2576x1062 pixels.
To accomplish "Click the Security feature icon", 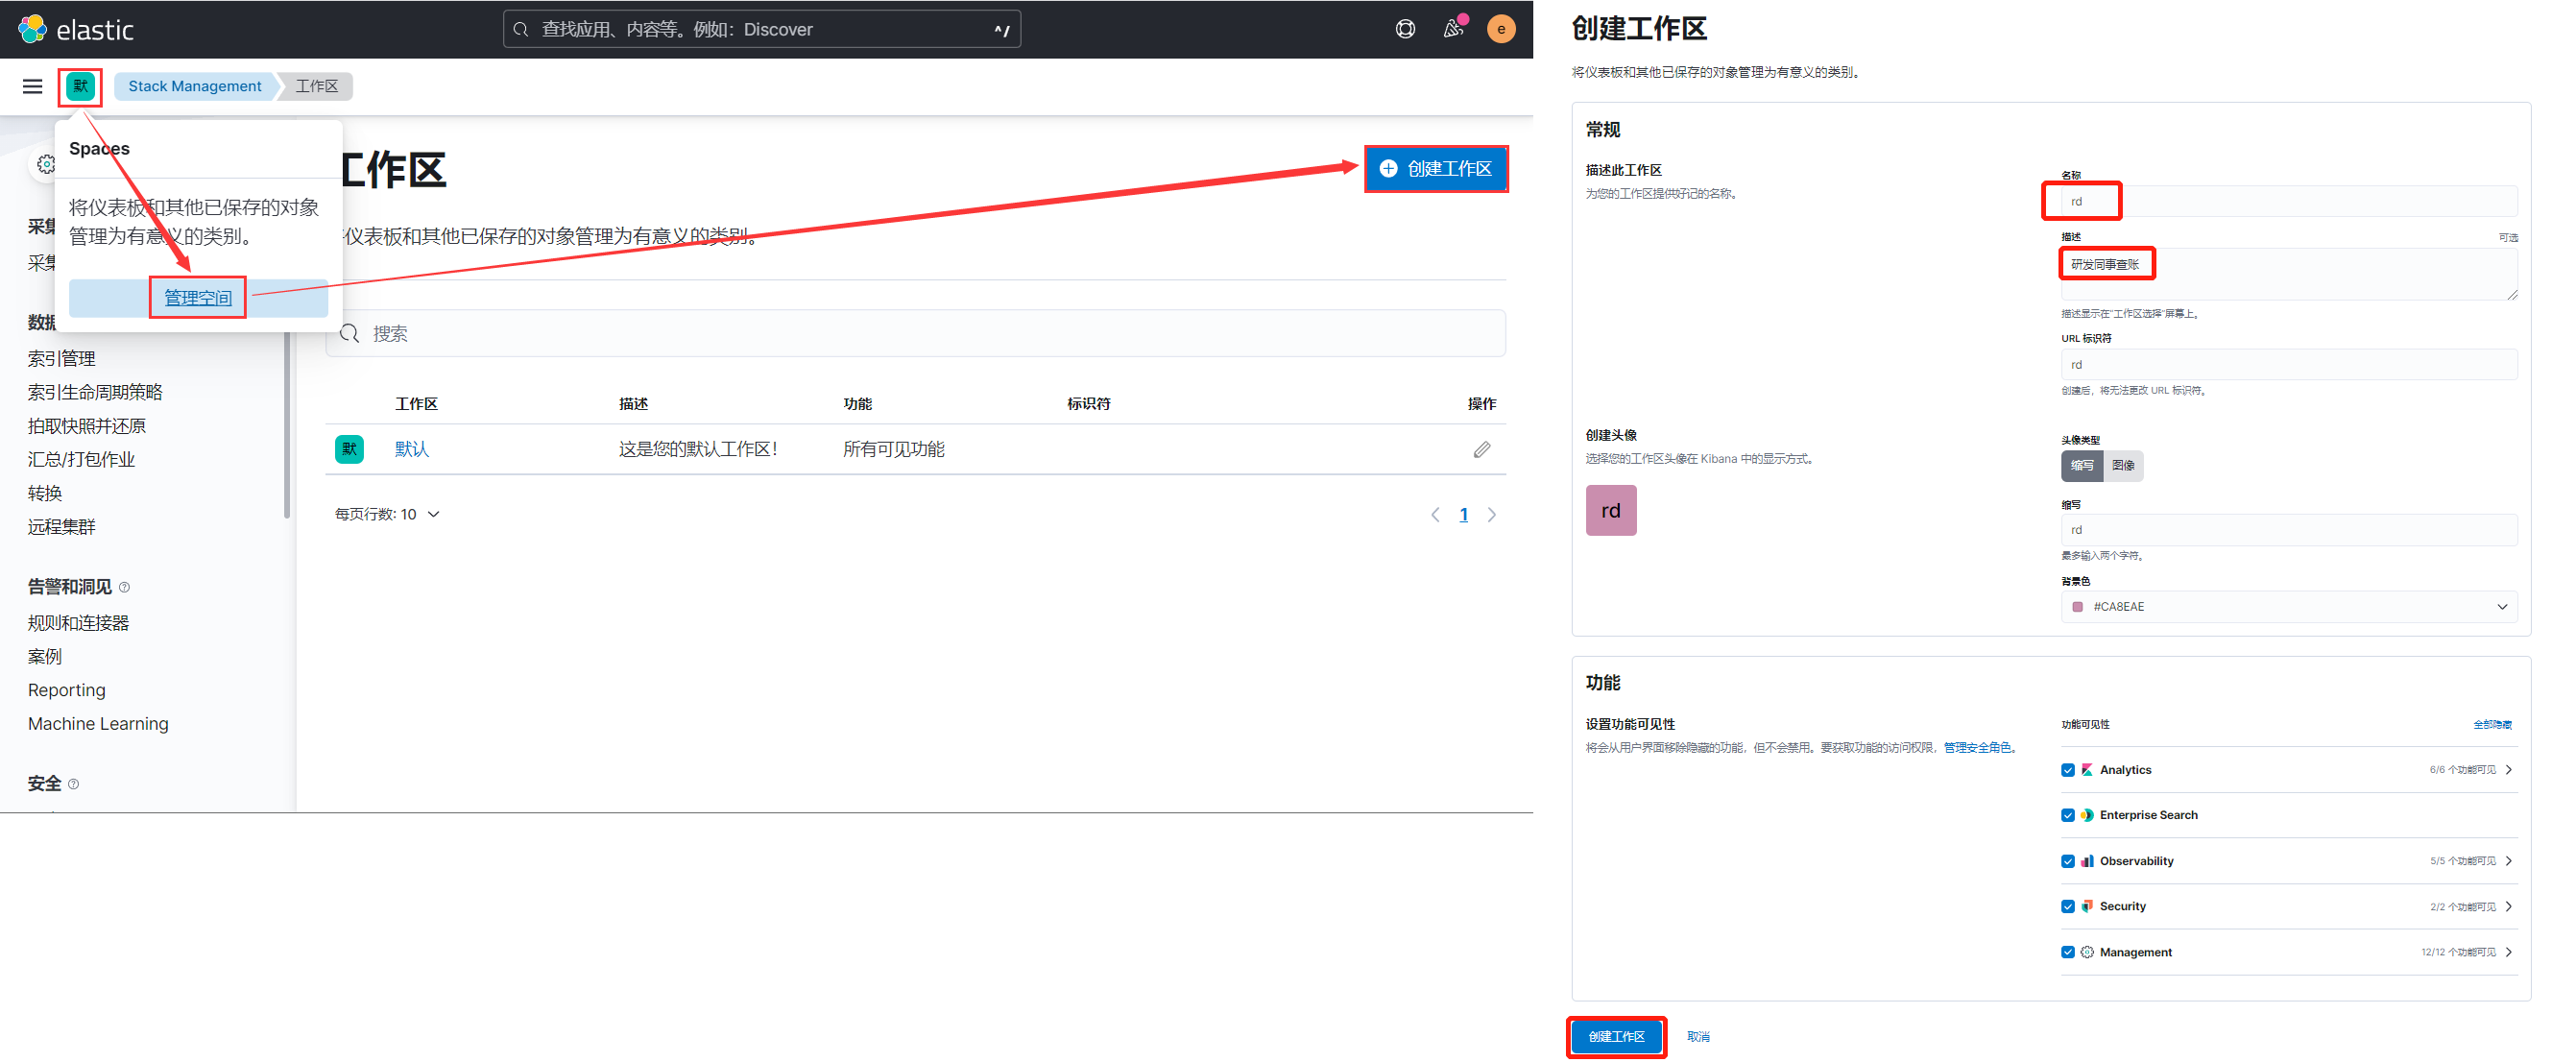I will [x=2087, y=906].
